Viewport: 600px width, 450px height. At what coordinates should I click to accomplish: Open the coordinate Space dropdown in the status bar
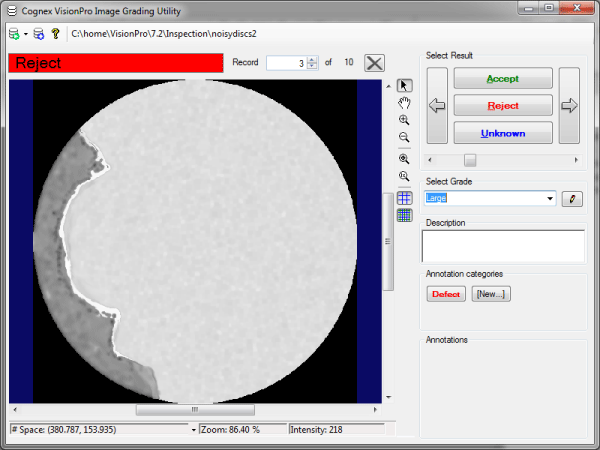point(192,429)
